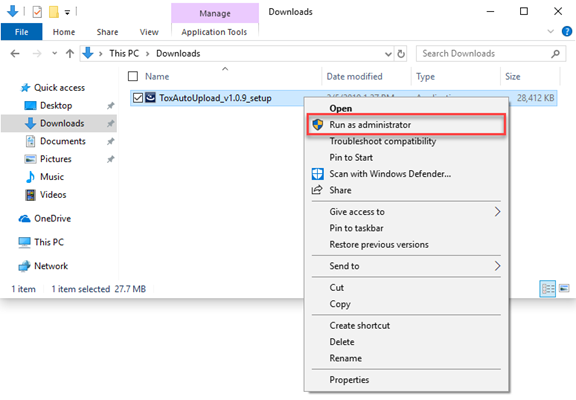Viewport: 576px width, 400px height.
Task: Click the Share icon in context menu
Action: [317, 190]
